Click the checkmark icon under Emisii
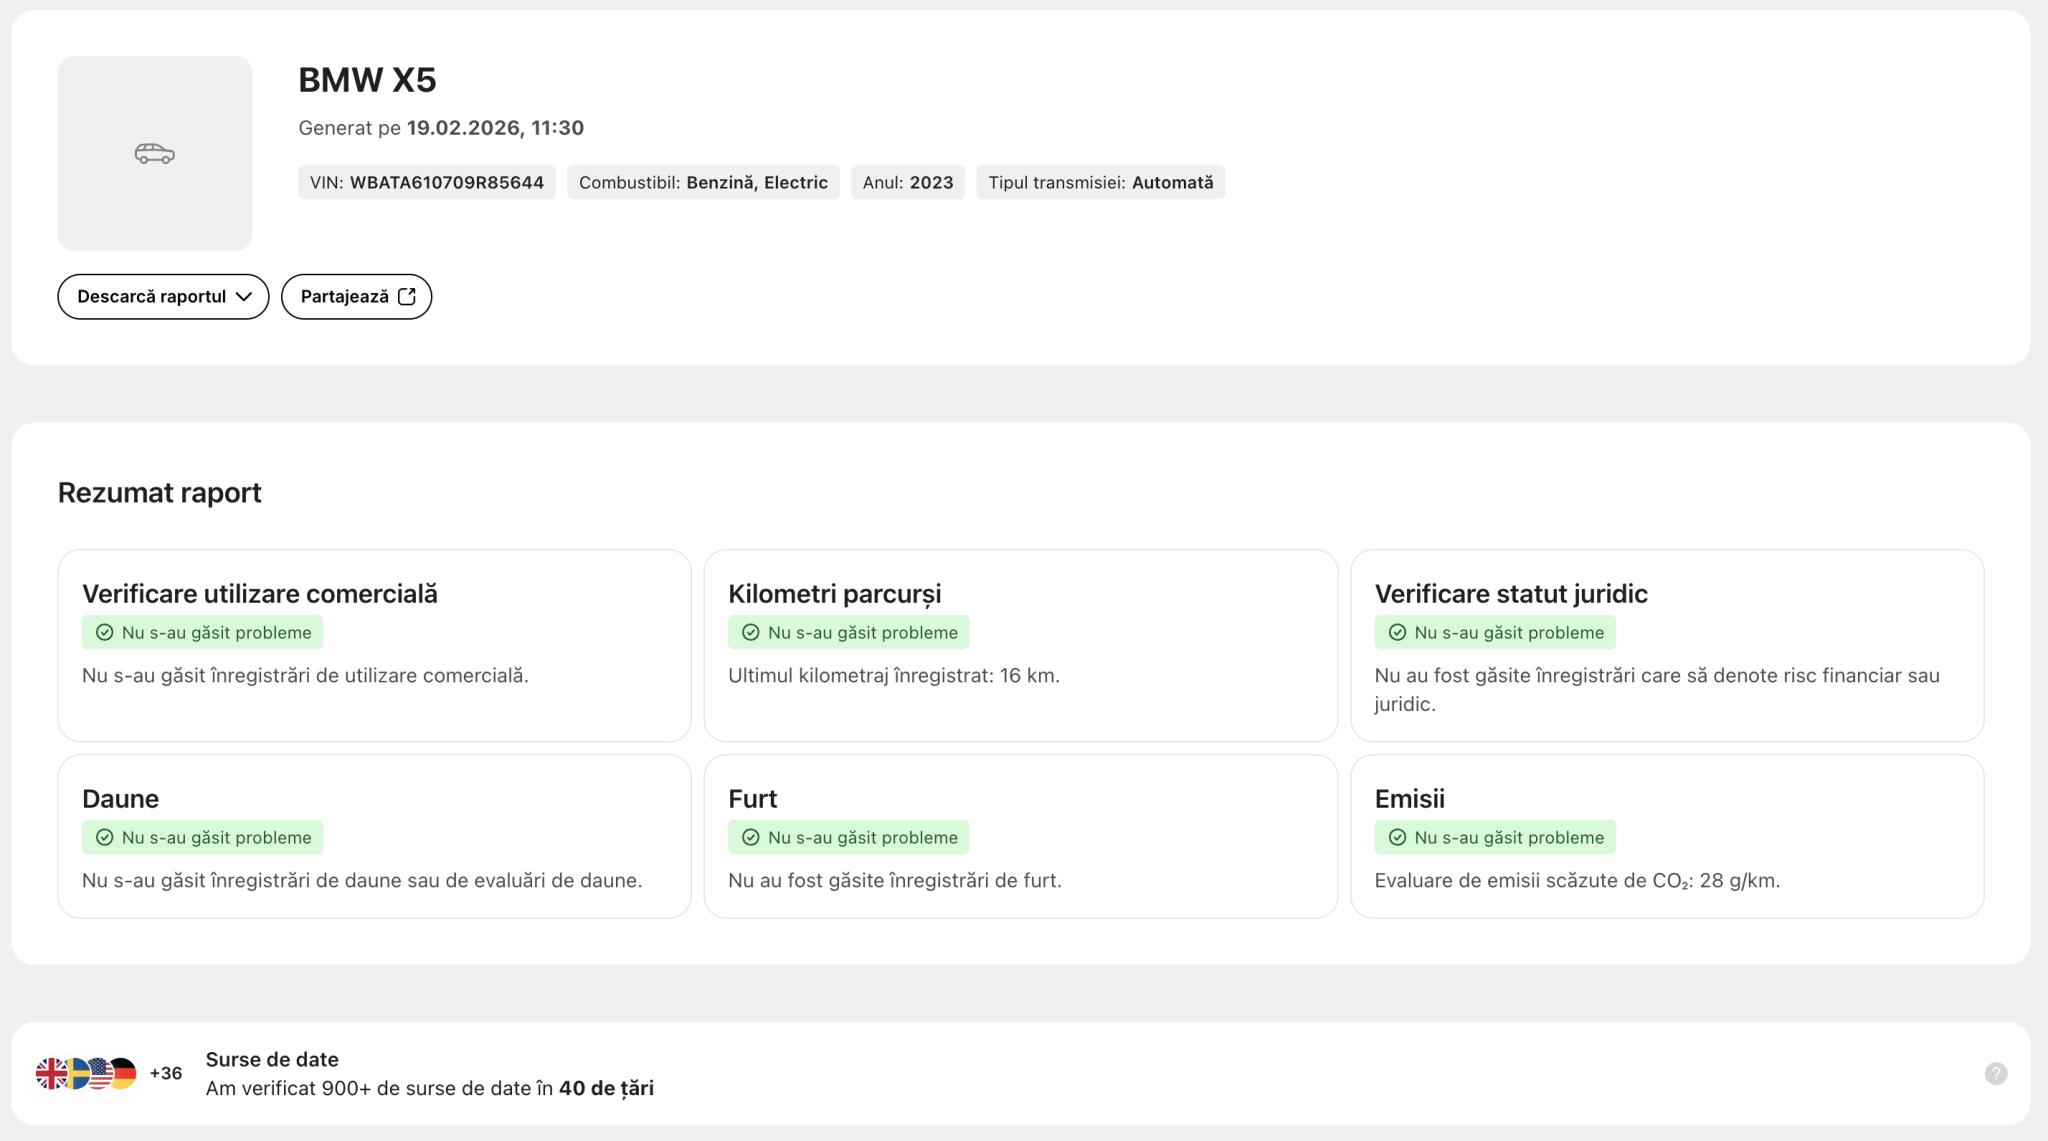The image size is (2048, 1141). [1397, 838]
